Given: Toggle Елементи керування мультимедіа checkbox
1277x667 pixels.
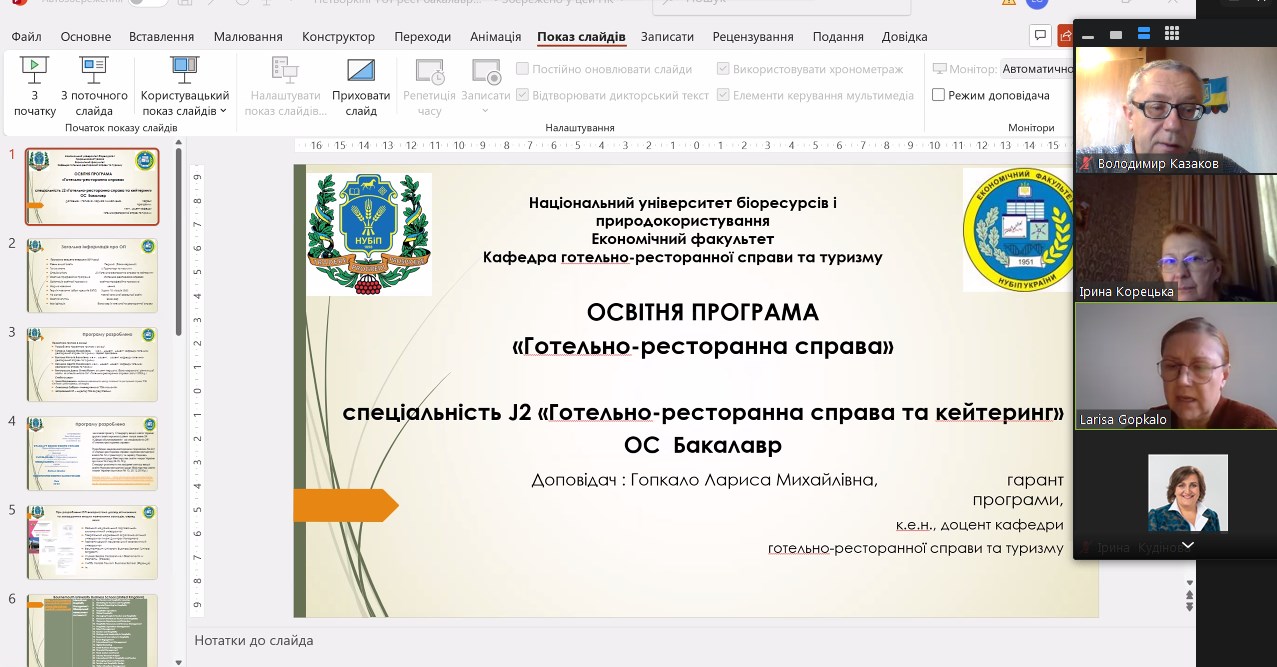Looking at the screenshot, I should [x=722, y=95].
